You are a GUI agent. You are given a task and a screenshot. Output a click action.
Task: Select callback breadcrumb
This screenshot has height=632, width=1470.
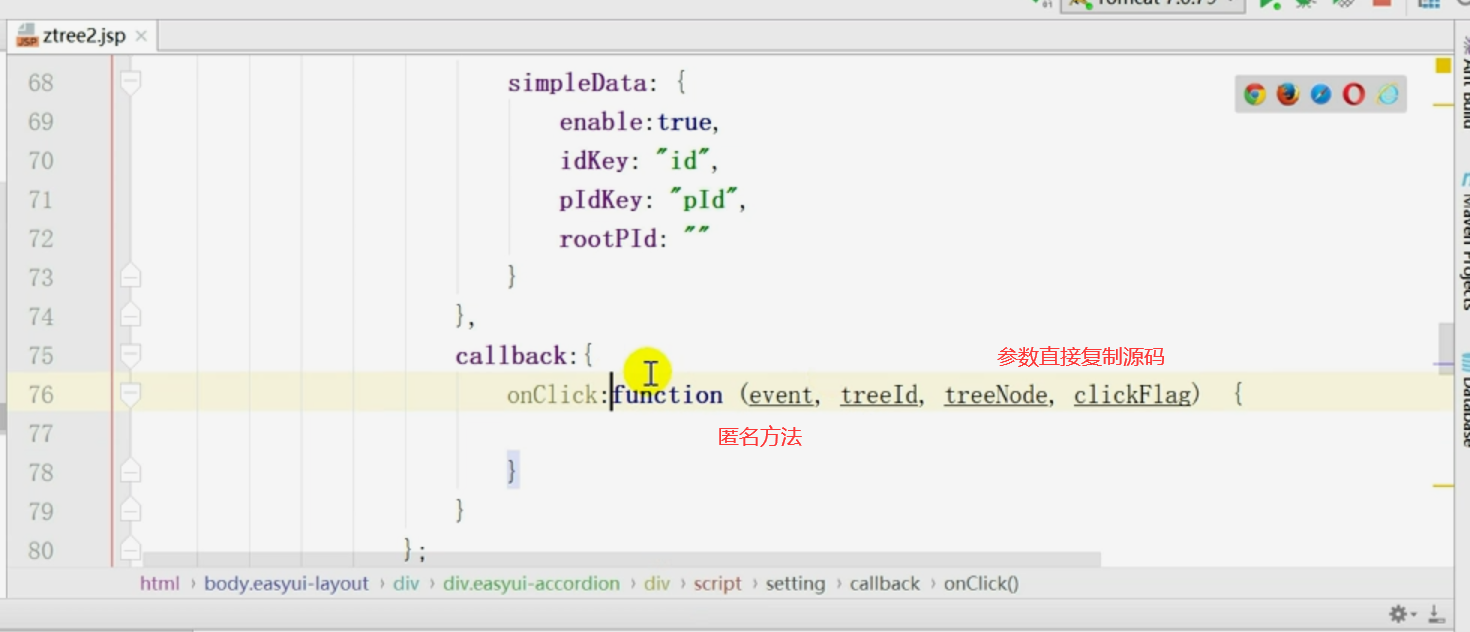pos(885,584)
